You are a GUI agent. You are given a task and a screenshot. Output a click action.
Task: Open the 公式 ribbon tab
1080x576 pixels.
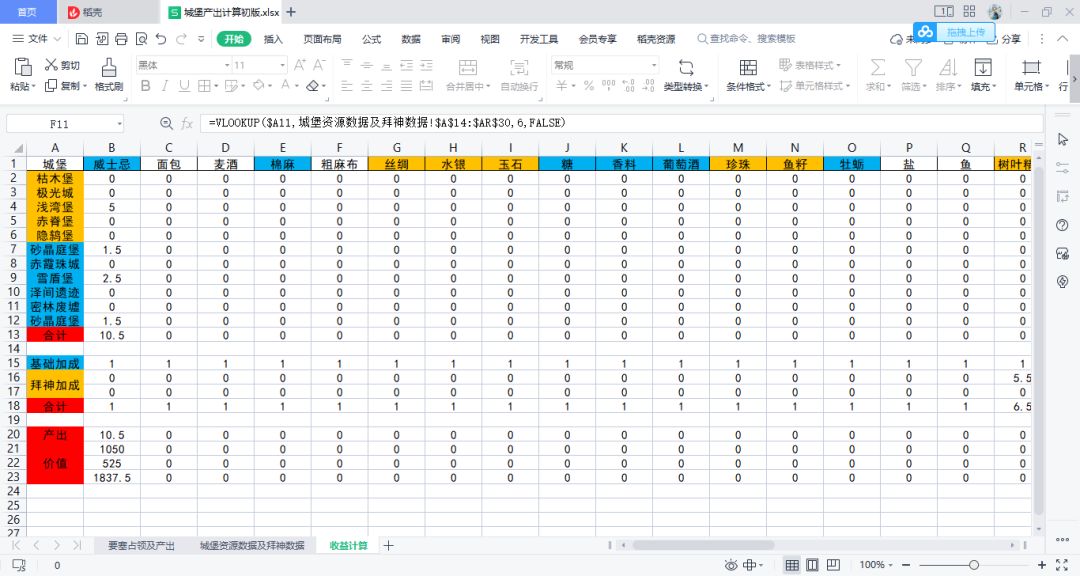pos(371,39)
